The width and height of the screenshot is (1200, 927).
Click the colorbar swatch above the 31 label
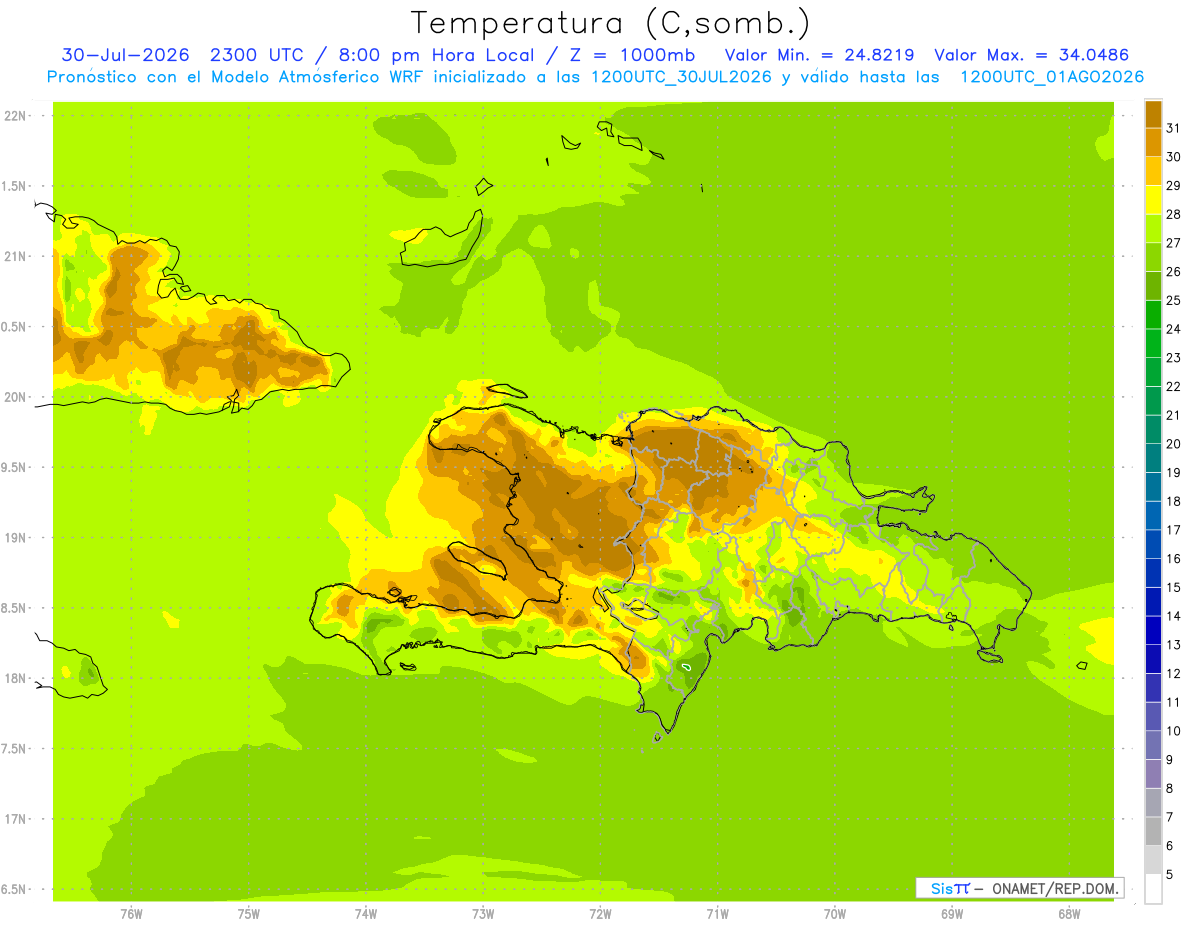(x=1153, y=114)
